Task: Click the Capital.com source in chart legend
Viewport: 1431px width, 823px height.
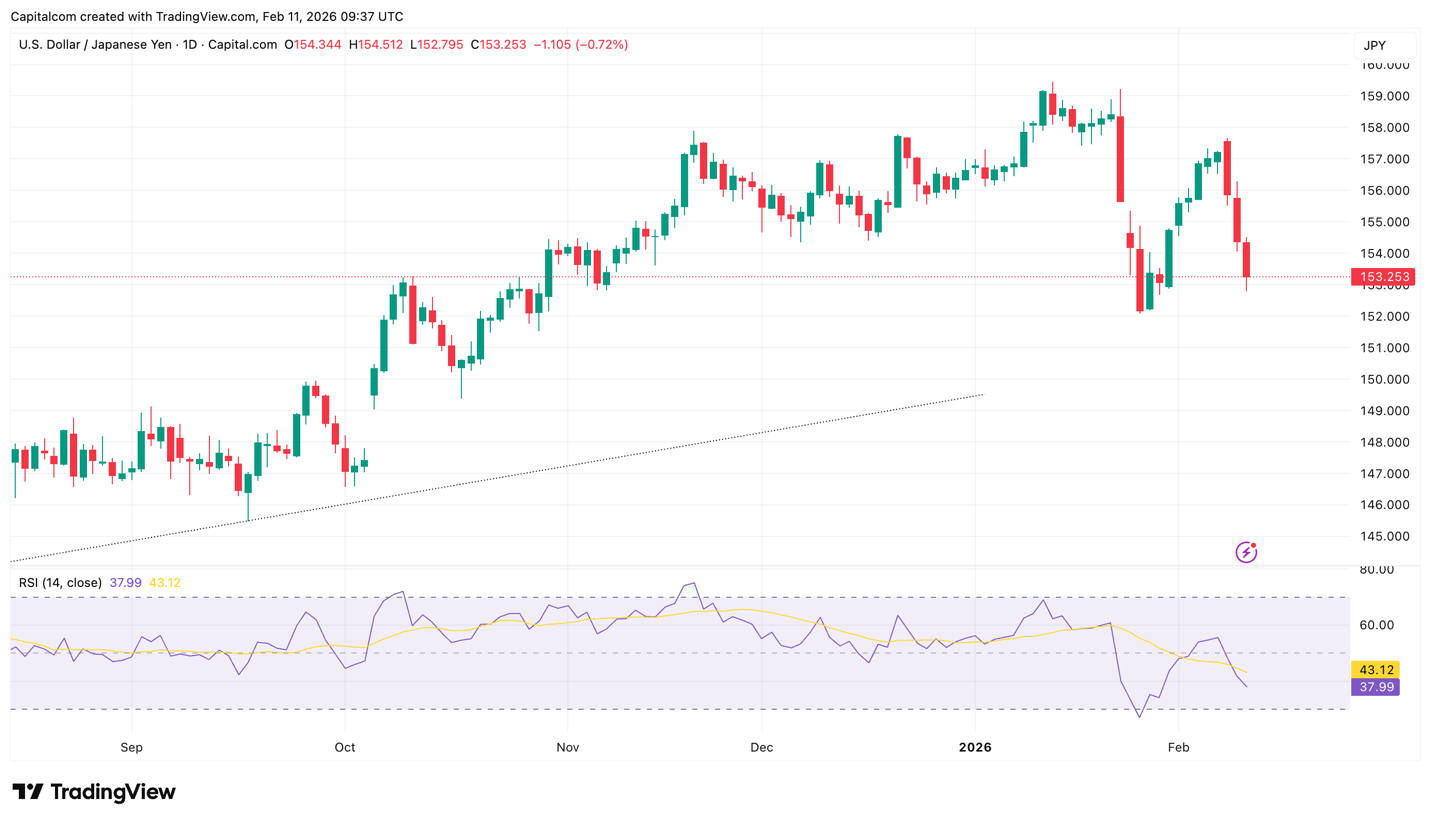Action: tap(243, 45)
